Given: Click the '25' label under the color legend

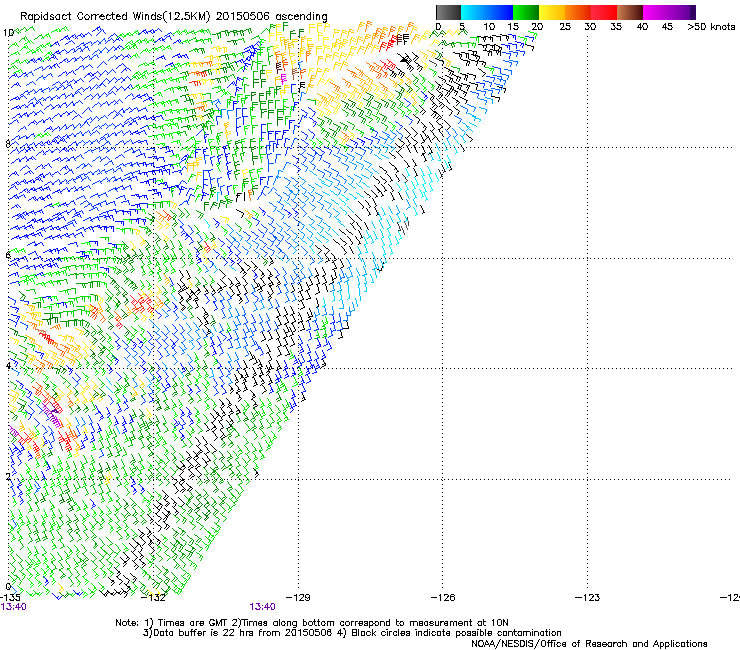Looking at the screenshot, I should 565,27.
